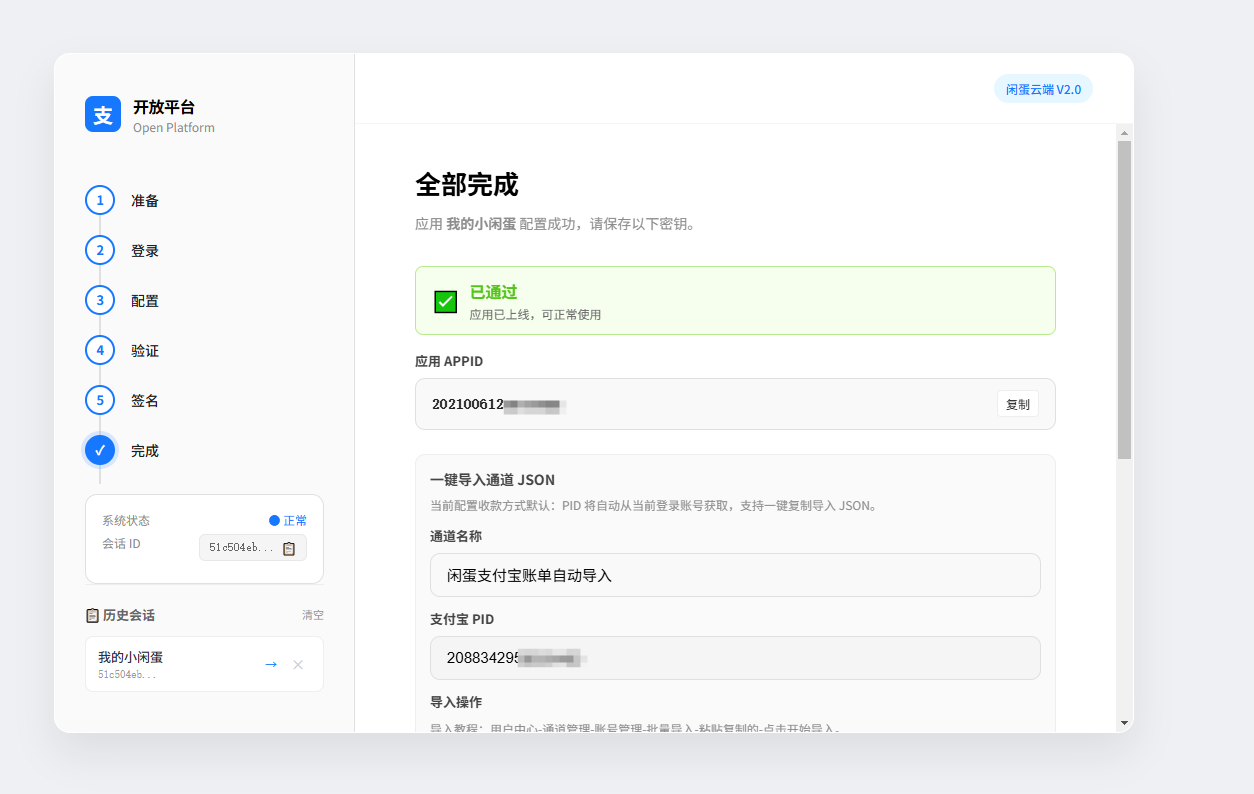This screenshot has height=794, width=1254.
Task: Go to the 签名 step label
Action: click(x=145, y=401)
